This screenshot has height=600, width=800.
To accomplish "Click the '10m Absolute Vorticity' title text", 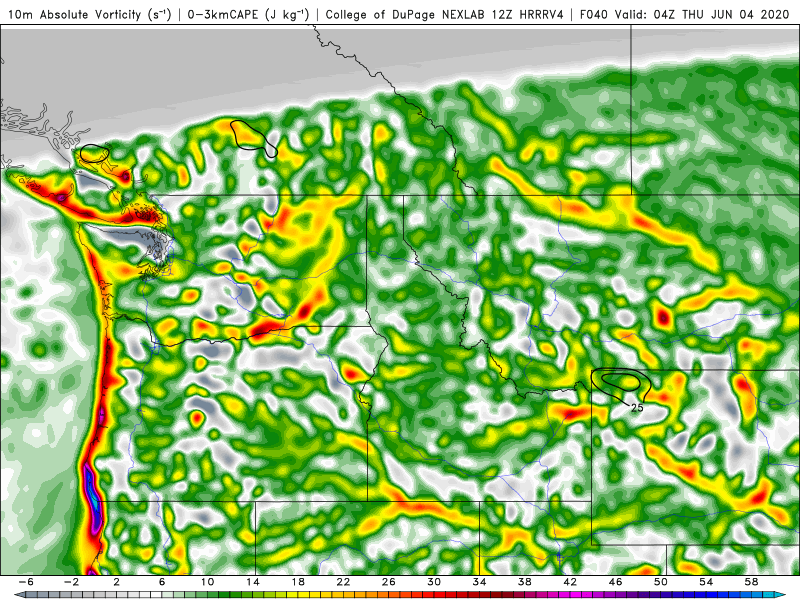I will (74, 14).
